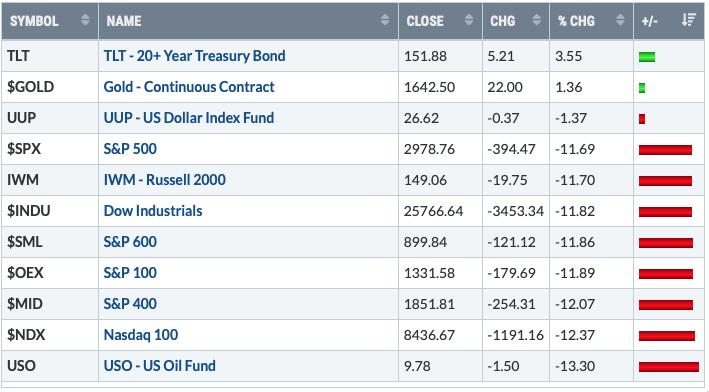
Task: Click the small red UUP change bar
Action: pos(642,119)
